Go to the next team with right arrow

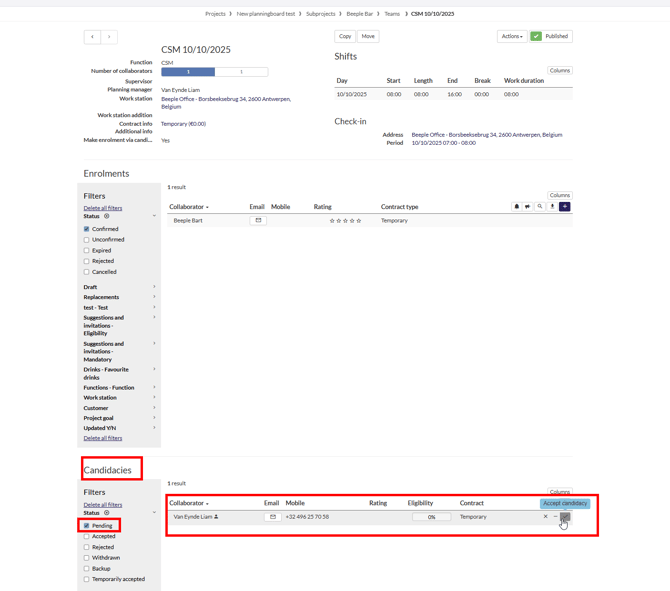coord(109,37)
